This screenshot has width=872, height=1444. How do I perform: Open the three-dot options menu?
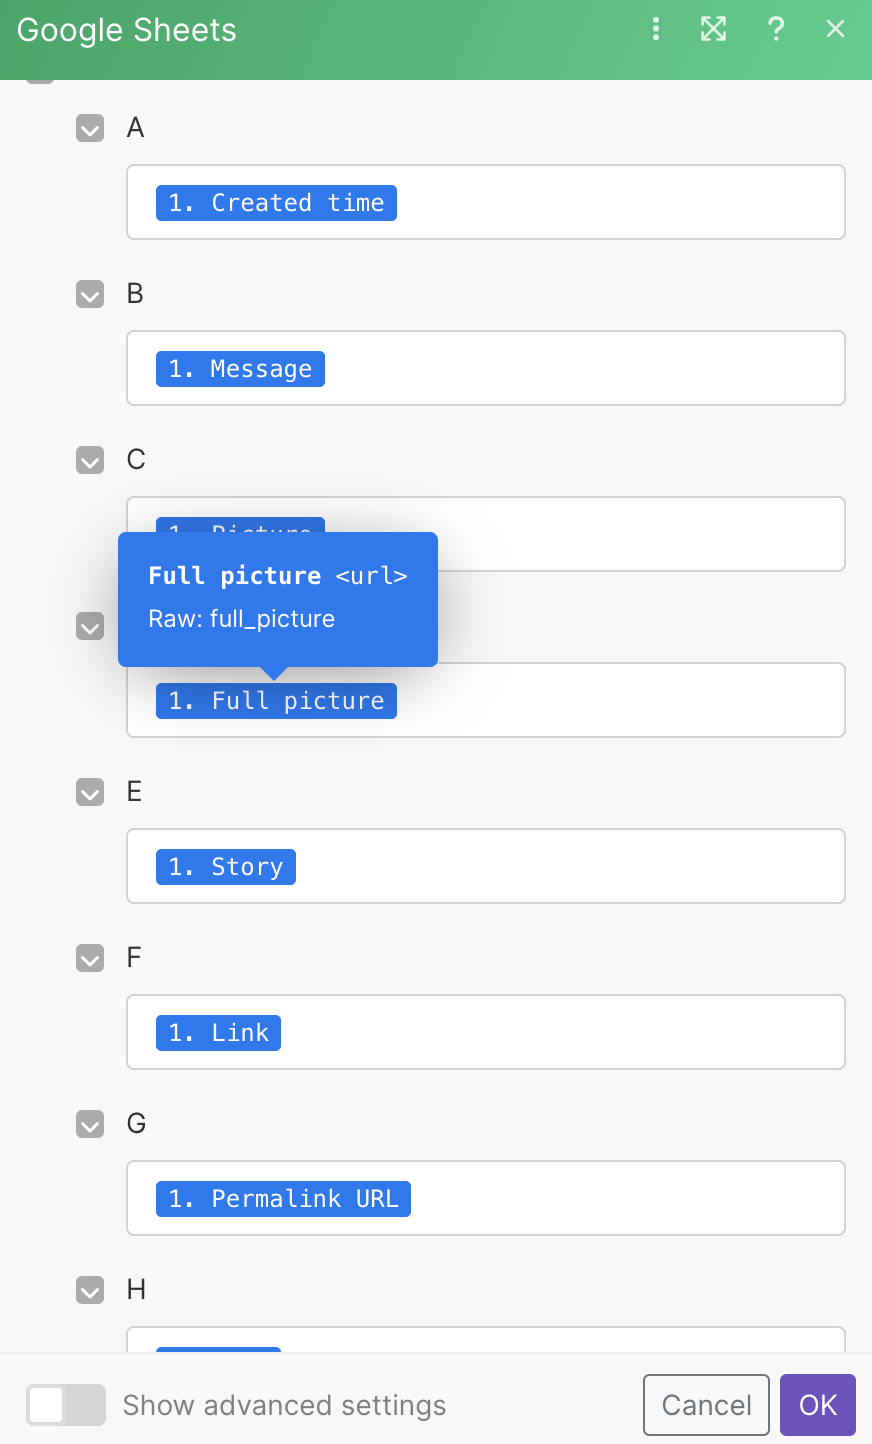coord(656,29)
